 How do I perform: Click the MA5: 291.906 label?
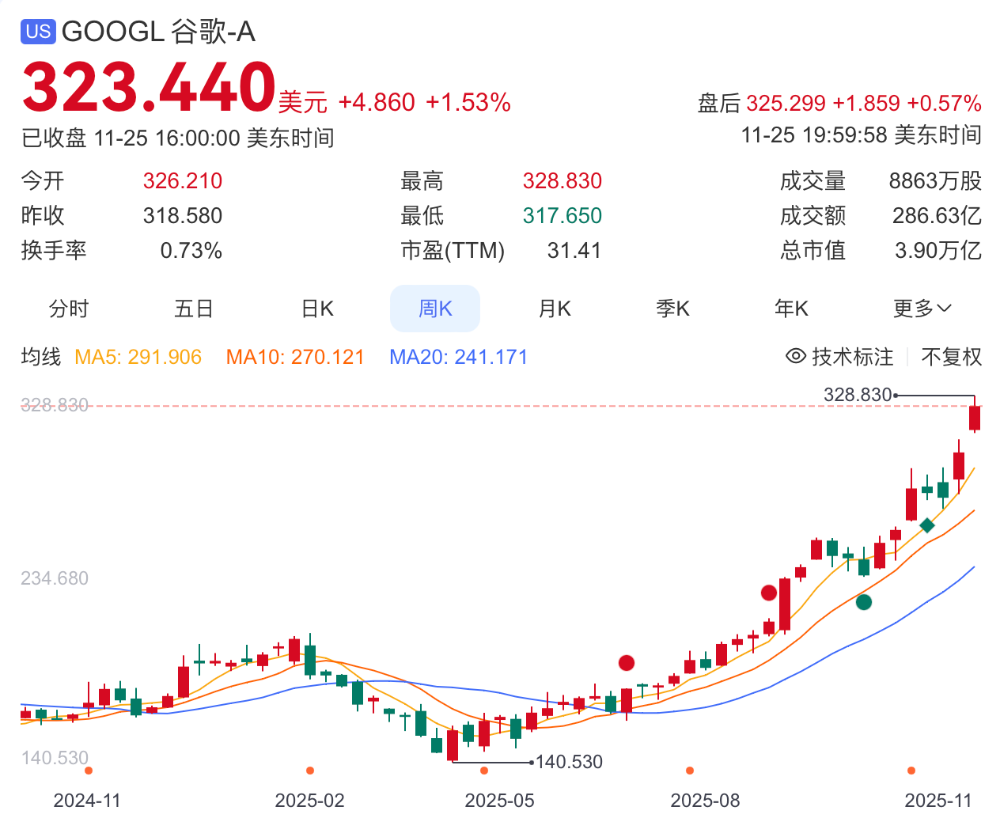pos(138,357)
